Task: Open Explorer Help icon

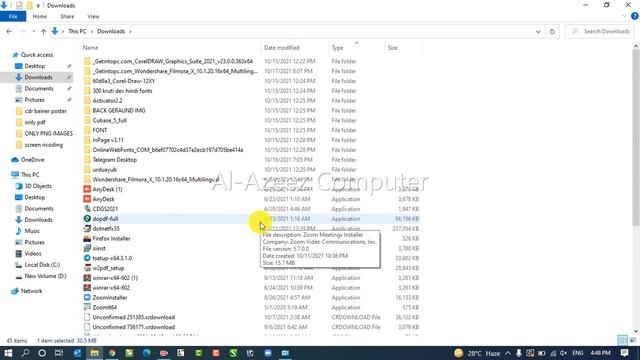Action: [634, 16]
